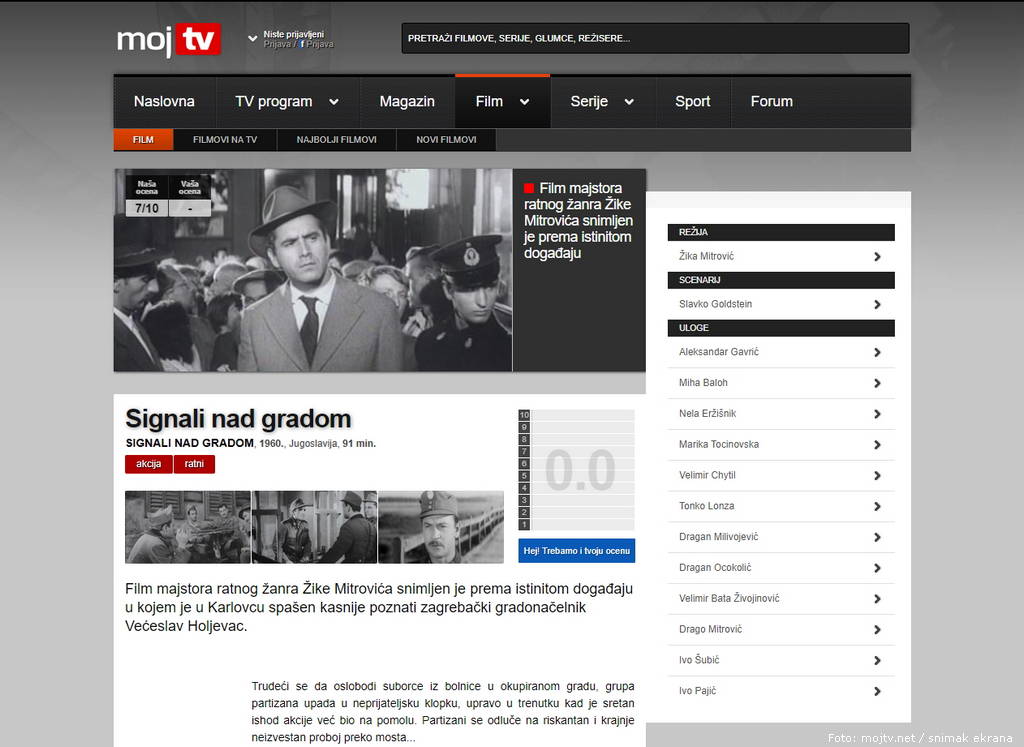The height and width of the screenshot is (747, 1024).
Task: Open actor Dragan Ocokolić link
Action: (714, 567)
